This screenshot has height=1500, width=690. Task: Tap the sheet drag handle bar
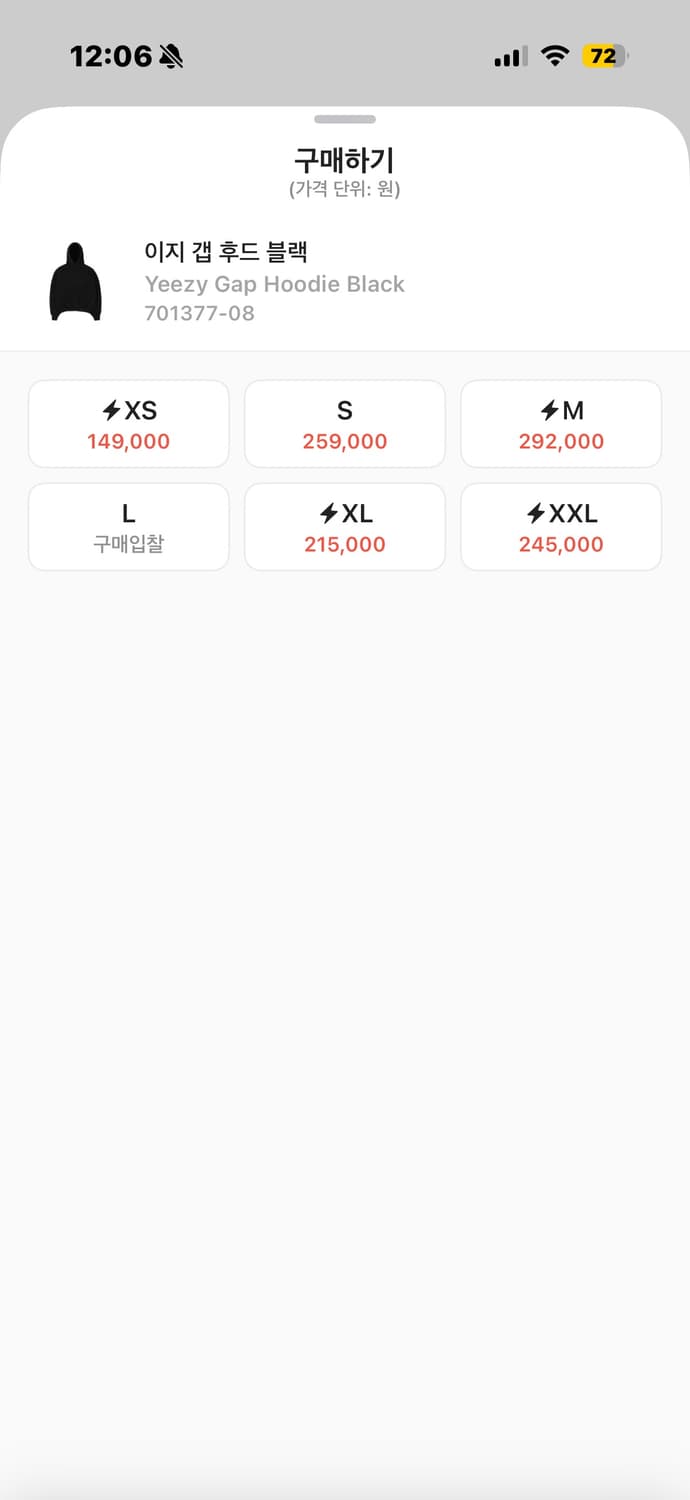pos(345,119)
